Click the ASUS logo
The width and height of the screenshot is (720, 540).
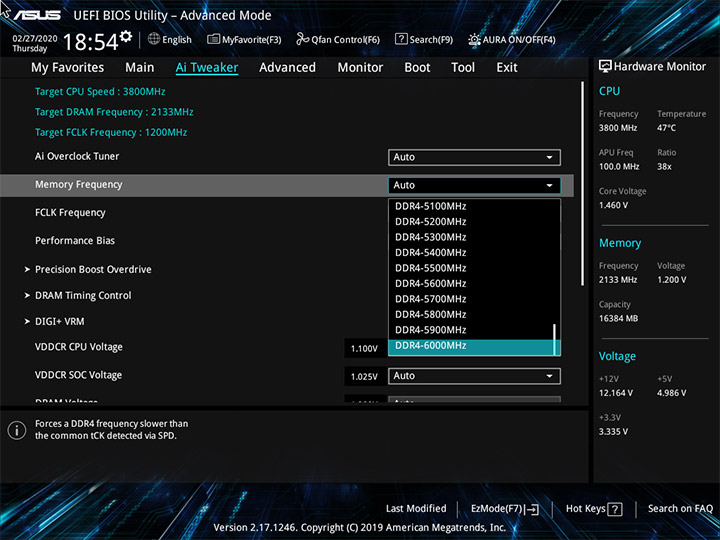coord(37,15)
